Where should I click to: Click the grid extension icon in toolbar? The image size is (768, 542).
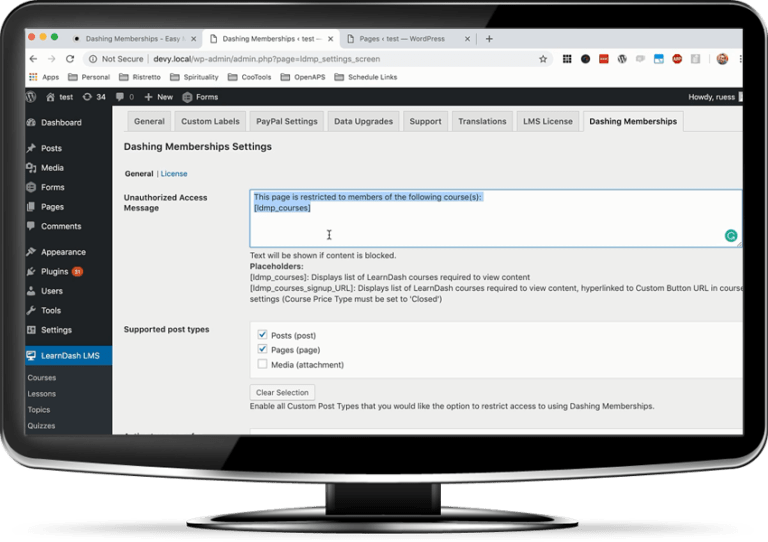(x=567, y=59)
